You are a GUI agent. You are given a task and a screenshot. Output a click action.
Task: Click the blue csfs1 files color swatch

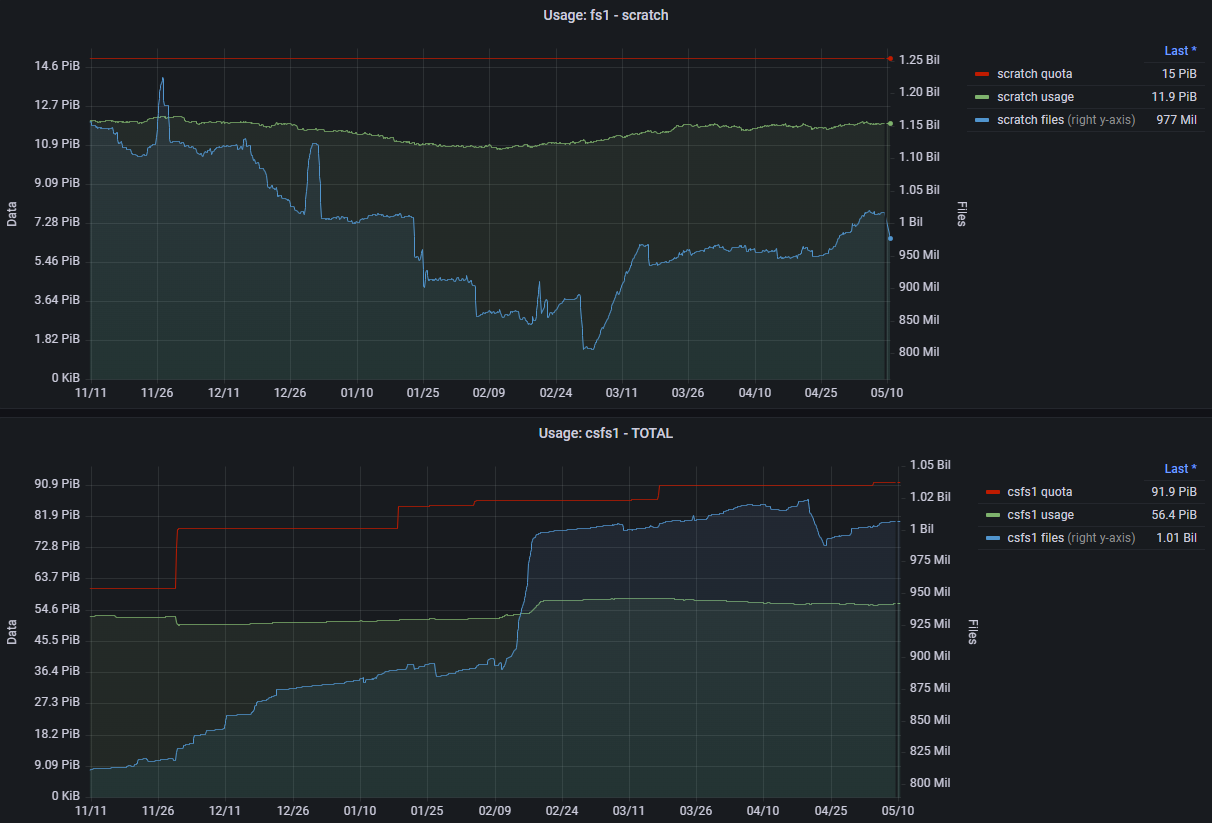[992, 538]
